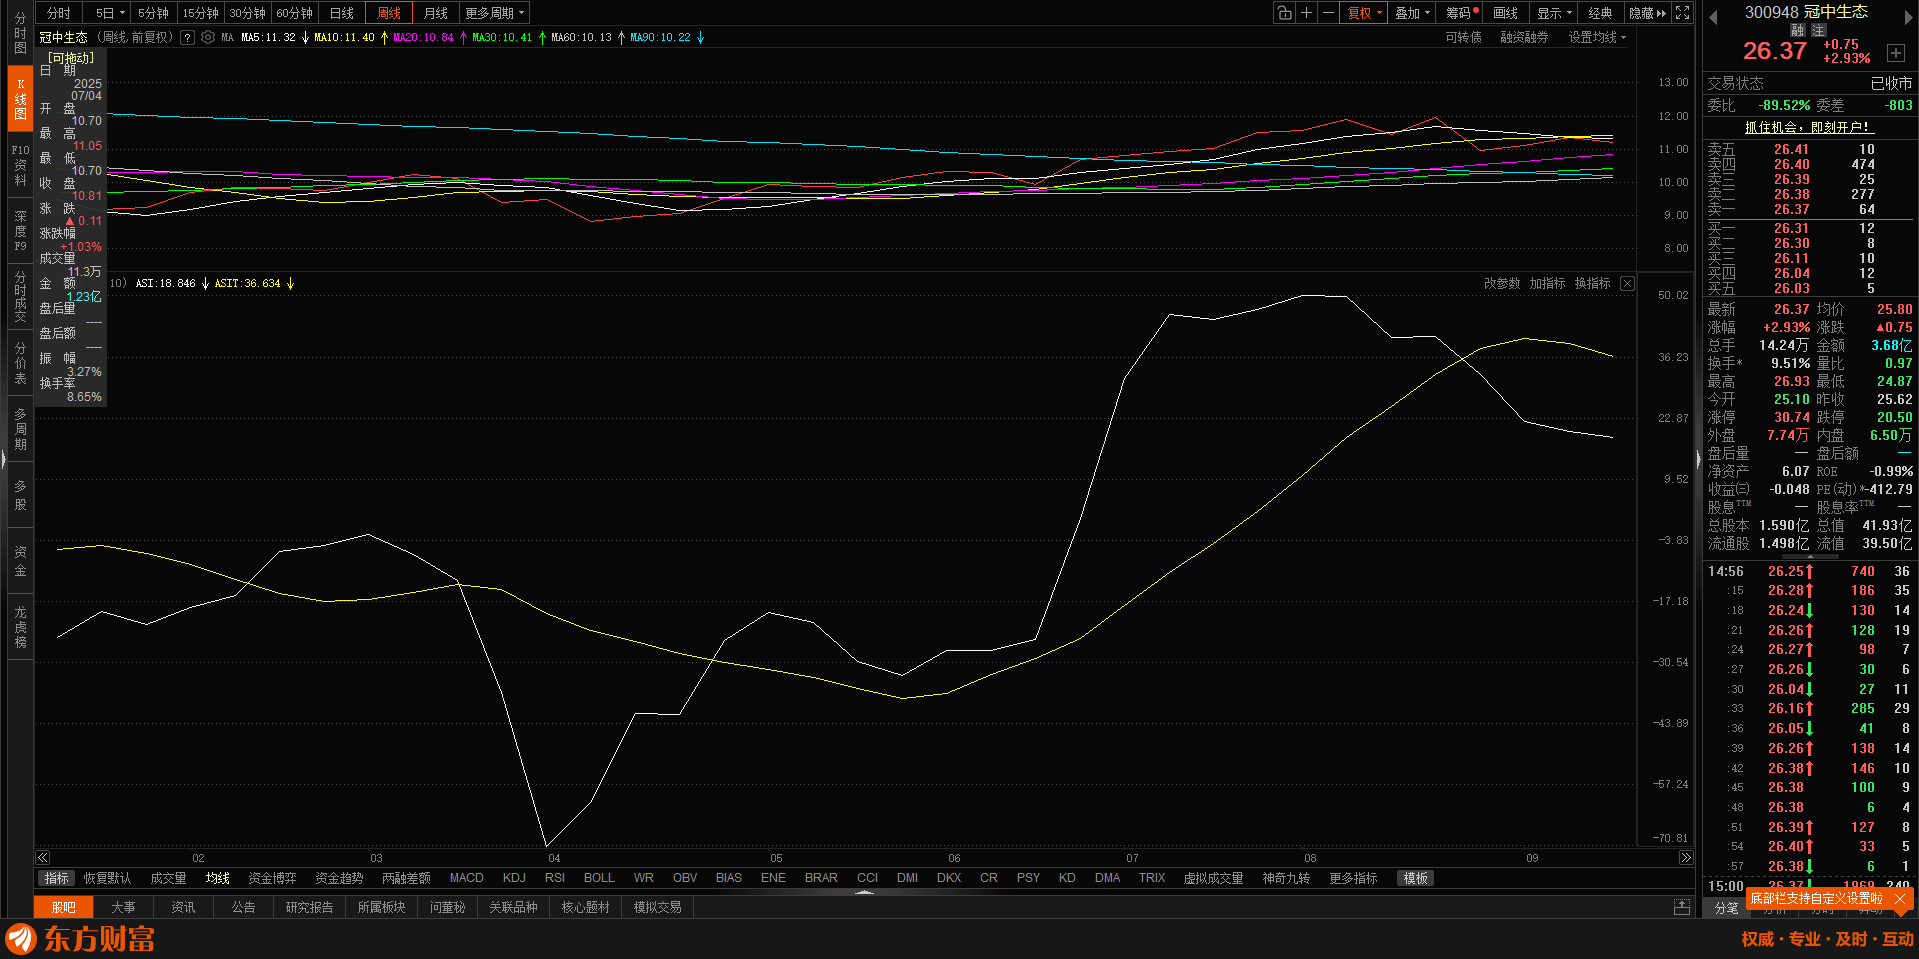Click the chart lock icon in toolbar
Image resolution: width=1919 pixels, height=959 pixels.
[x=1284, y=13]
